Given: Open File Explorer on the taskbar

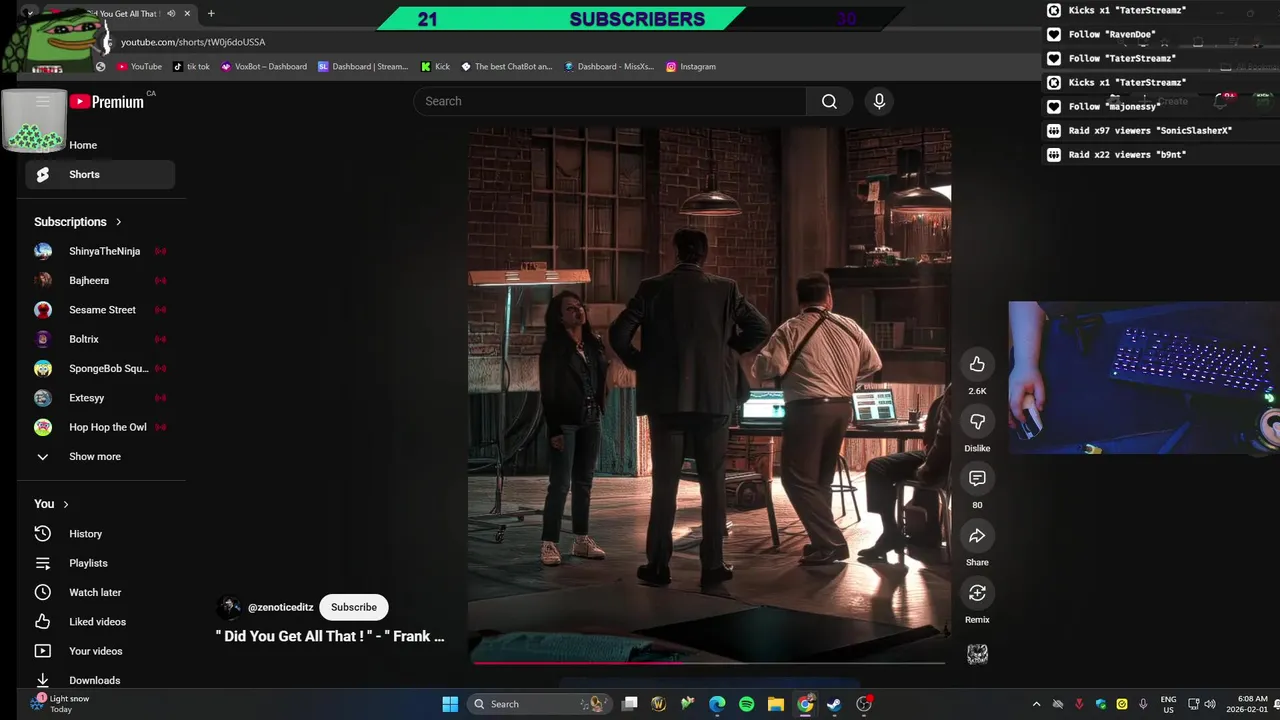Looking at the screenshot, I should [776, 704].
